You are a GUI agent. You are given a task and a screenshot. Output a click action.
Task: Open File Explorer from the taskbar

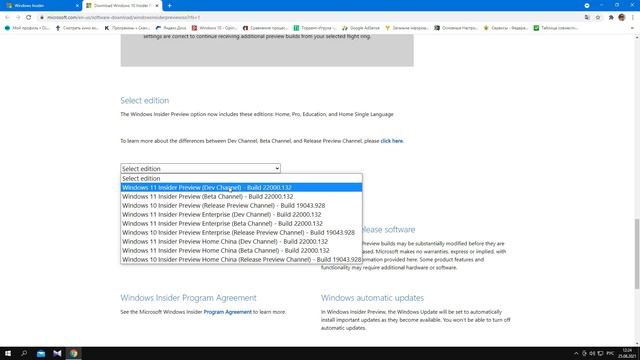pyautogui.click(x=41, y=353)
